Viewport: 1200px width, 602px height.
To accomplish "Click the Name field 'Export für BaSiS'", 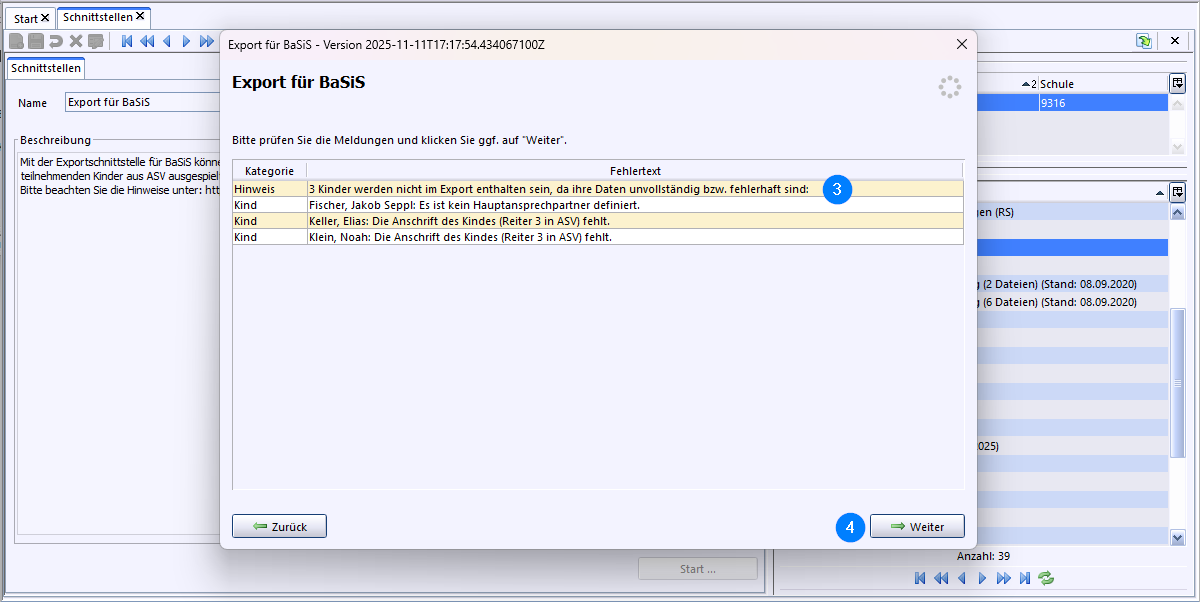I will (140, 102).
